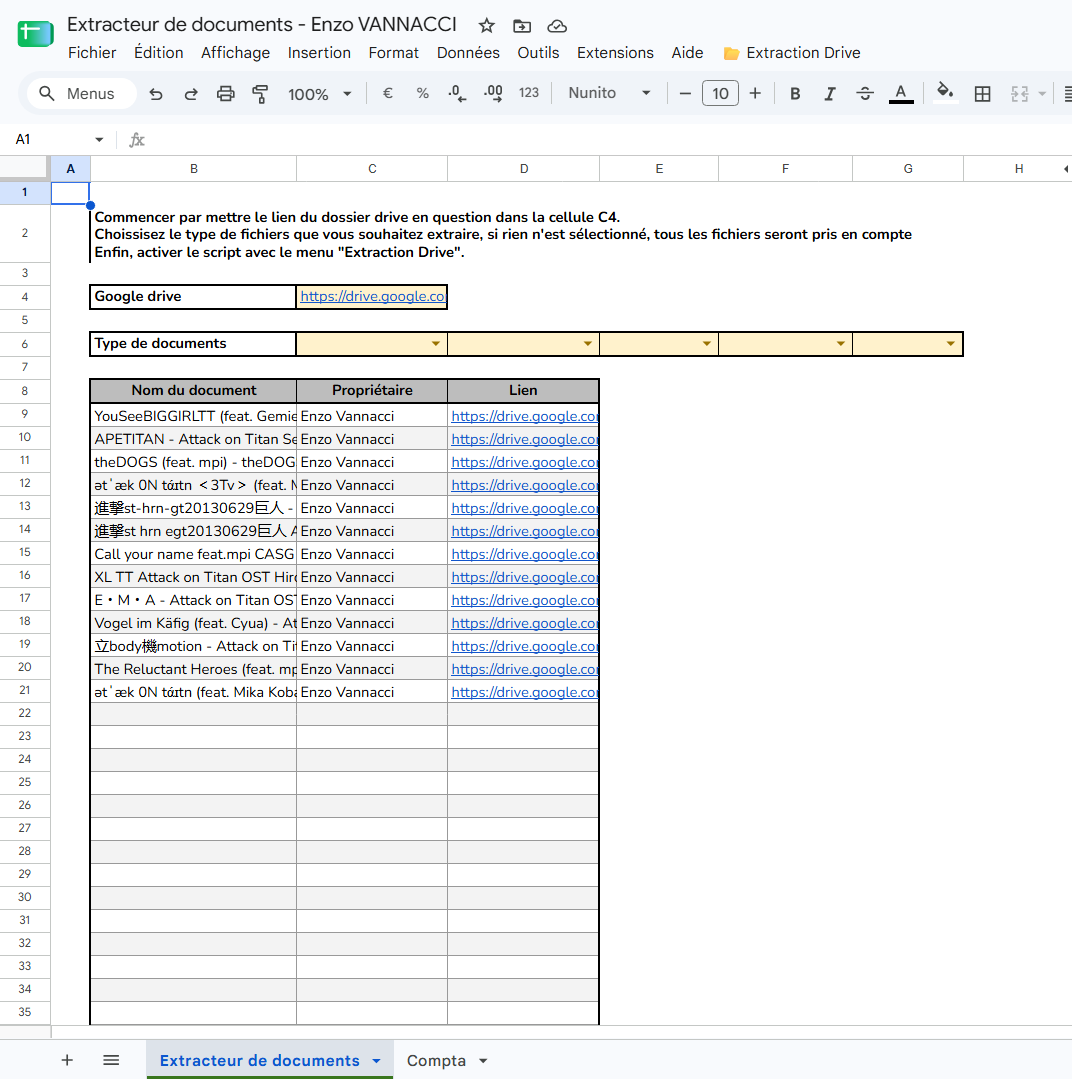Open the Outils menu
The image size is (1072, 1079).
click(x=538, y=53)
